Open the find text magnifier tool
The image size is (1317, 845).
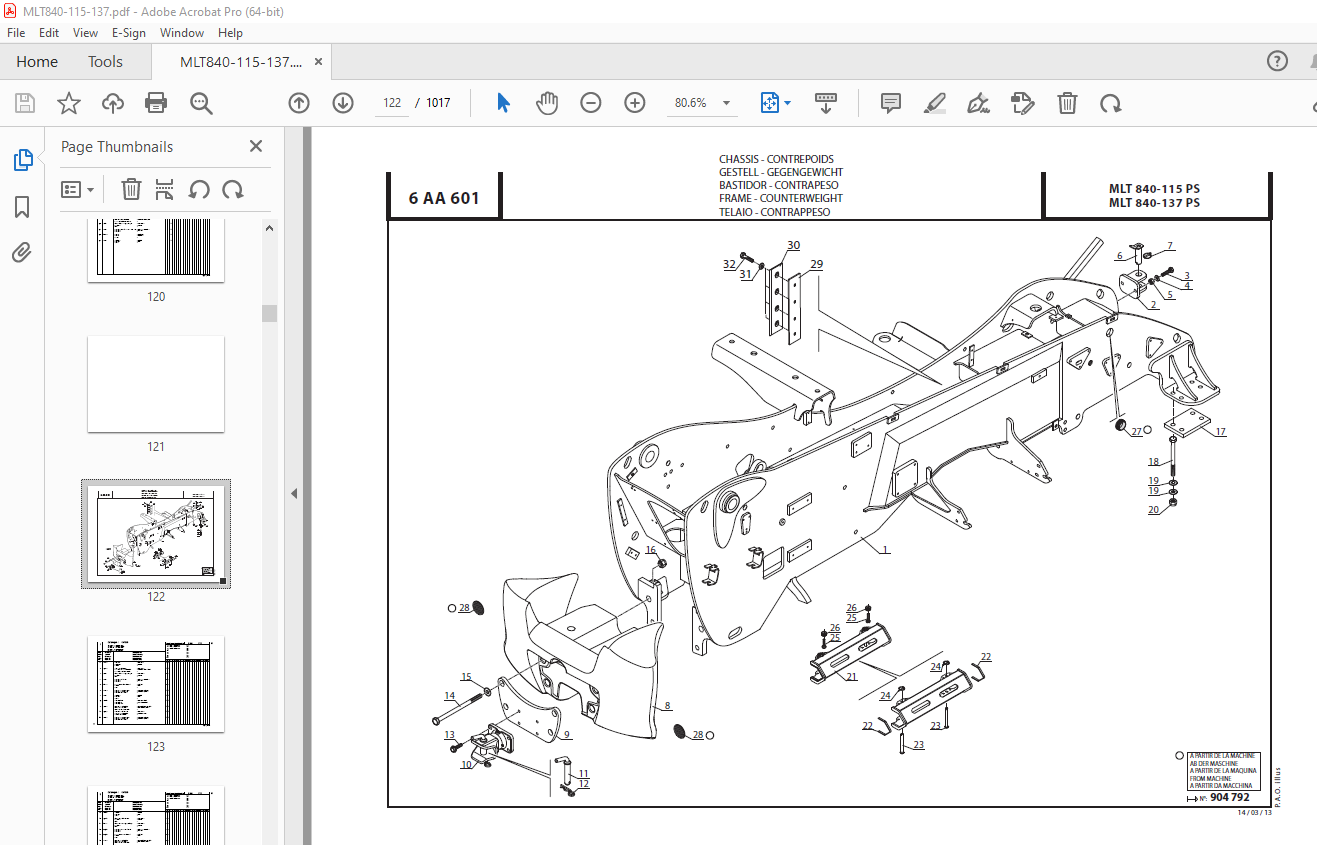pos(201,103)
